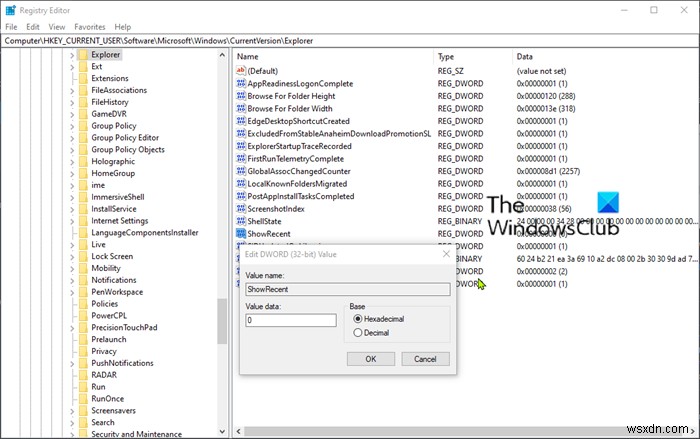Screen dimensions: 700x439
Task: Click the ShowRecent DWORD icon
Action: click(241, 233)
